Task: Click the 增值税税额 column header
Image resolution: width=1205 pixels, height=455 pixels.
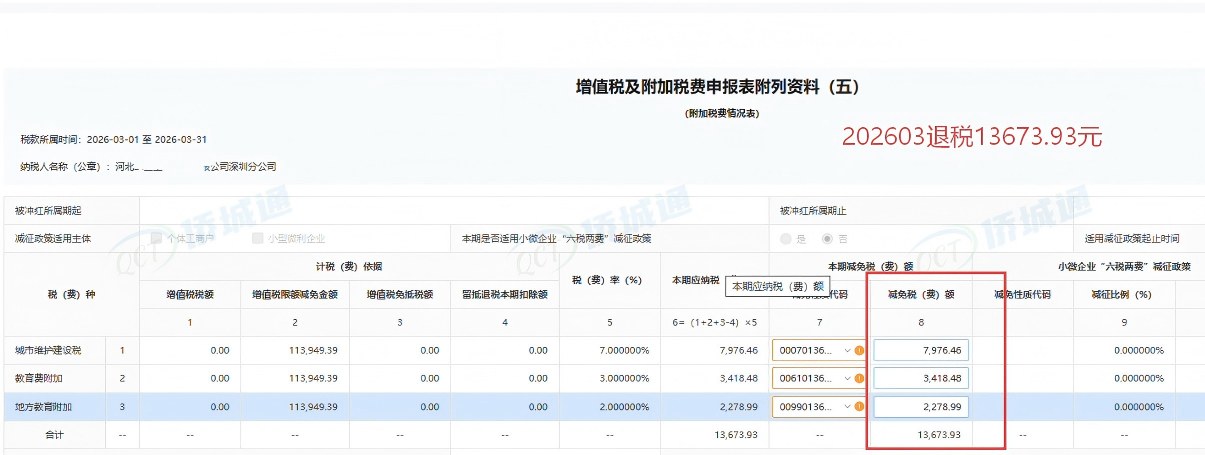Action: pos(190,295)
